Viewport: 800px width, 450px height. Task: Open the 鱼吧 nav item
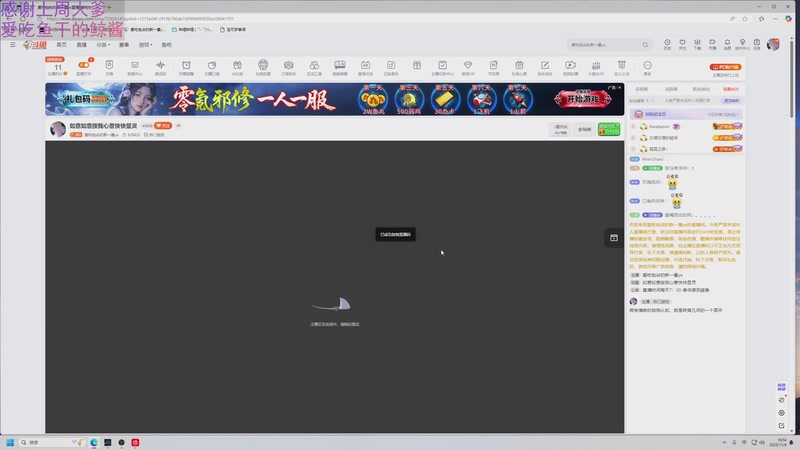[166, 45]
